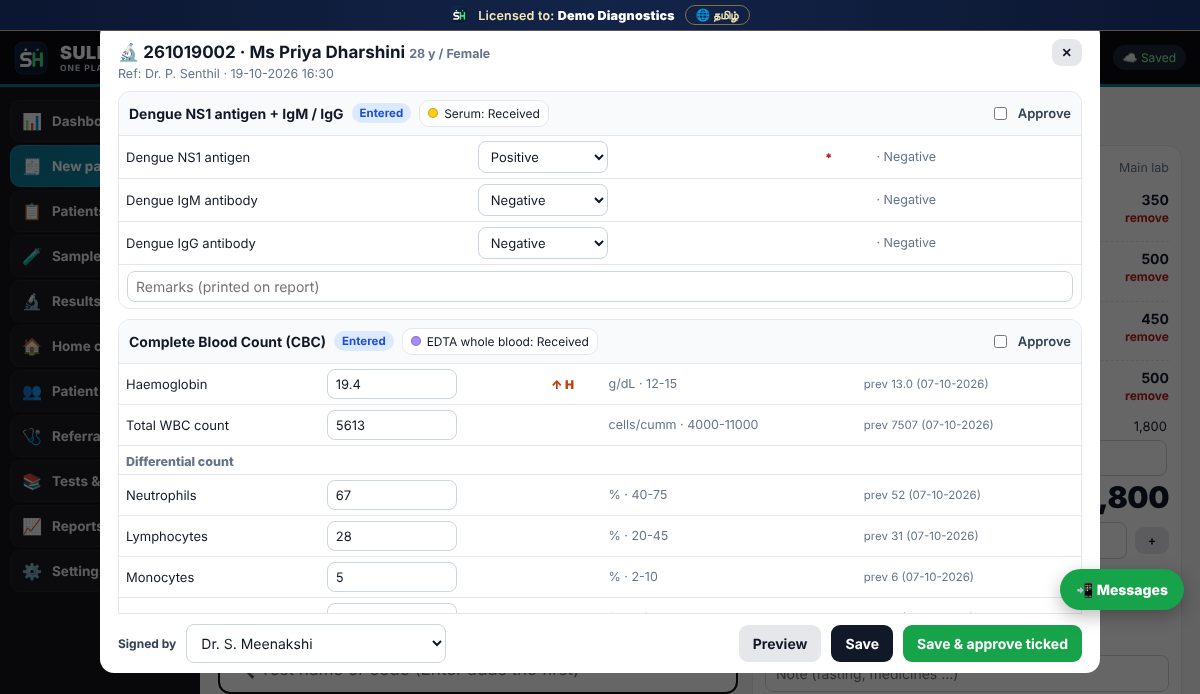This screenshot has height=694, width=1200.
Task: Click the Settings gear icon in sidebar
Action: pyautogui.click(x=32, y=571)
